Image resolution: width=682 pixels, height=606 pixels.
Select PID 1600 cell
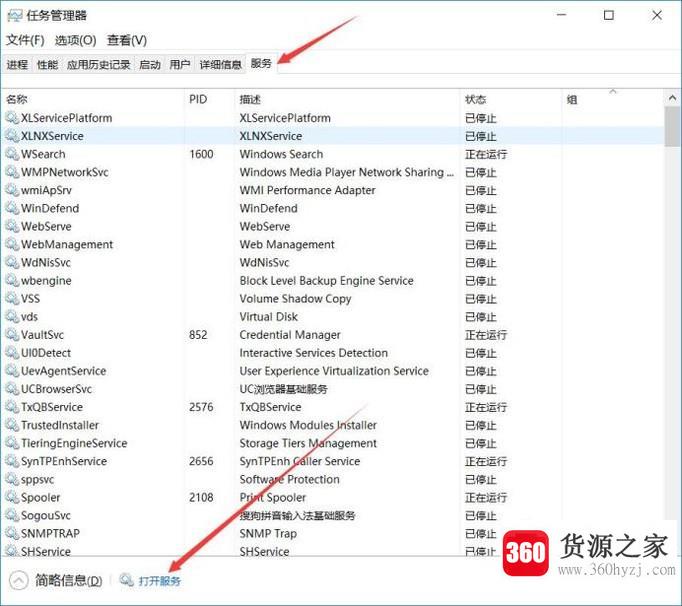pos(201,154)
